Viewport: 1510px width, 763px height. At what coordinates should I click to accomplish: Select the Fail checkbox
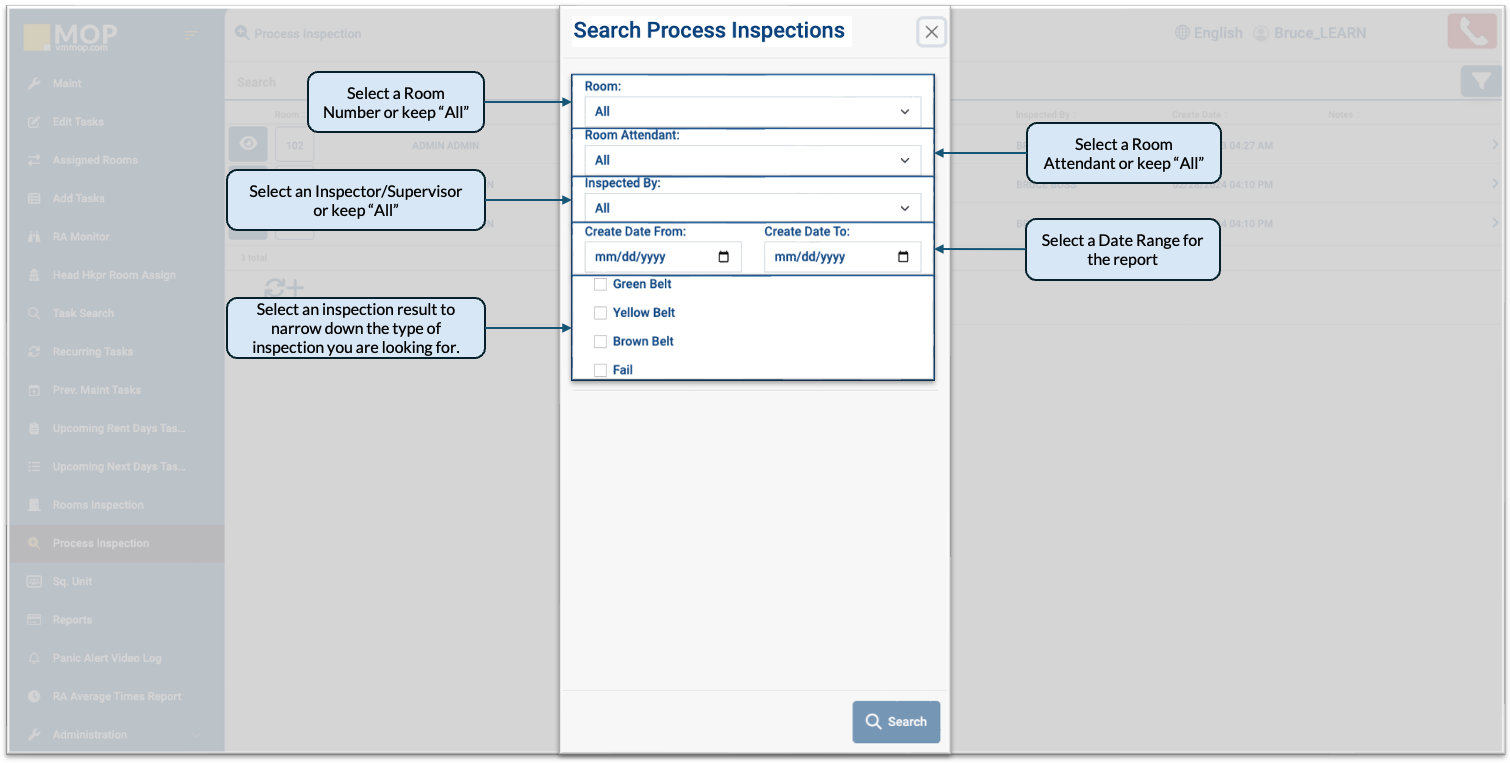601,370
